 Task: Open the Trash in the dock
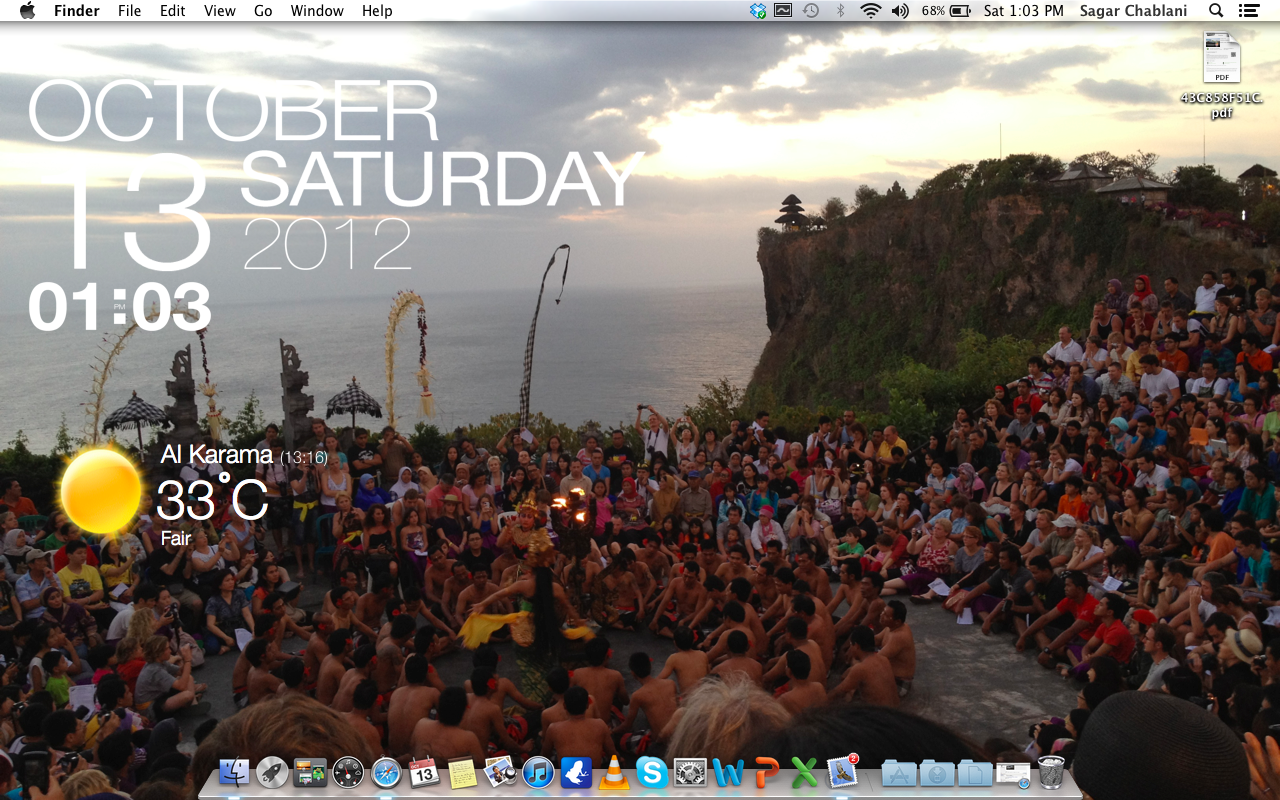[x=1051, y=772]
